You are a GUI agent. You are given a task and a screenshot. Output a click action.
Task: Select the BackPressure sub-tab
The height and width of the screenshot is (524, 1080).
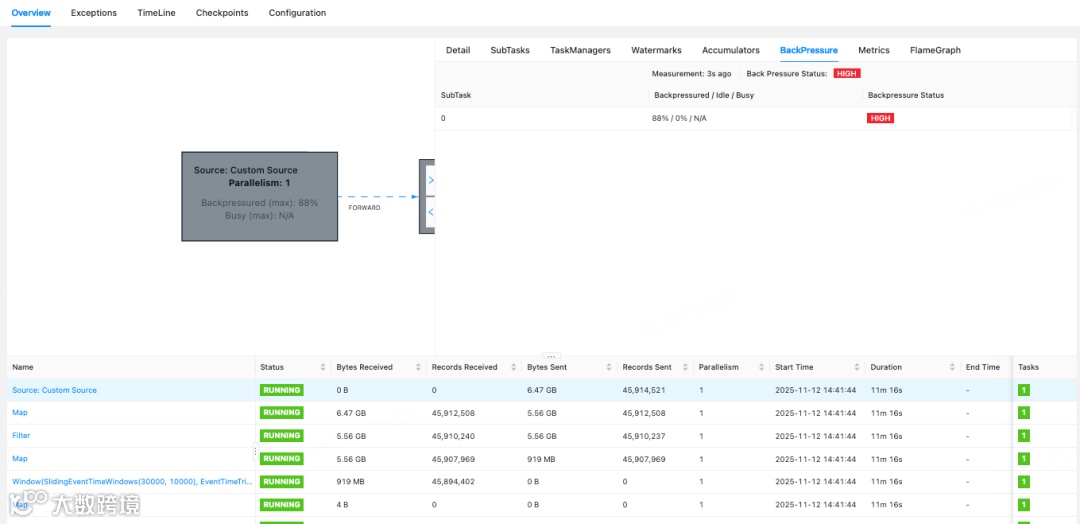[809, 50]
